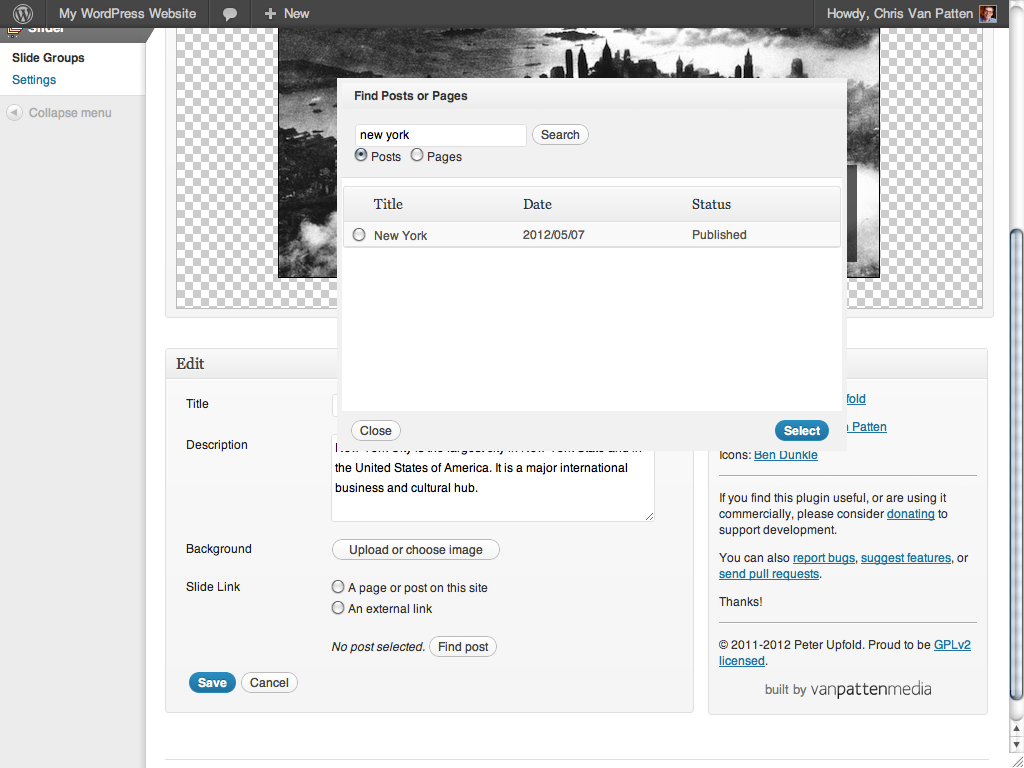Click the Slider menu icon in sidebar

tap(13, 31)
